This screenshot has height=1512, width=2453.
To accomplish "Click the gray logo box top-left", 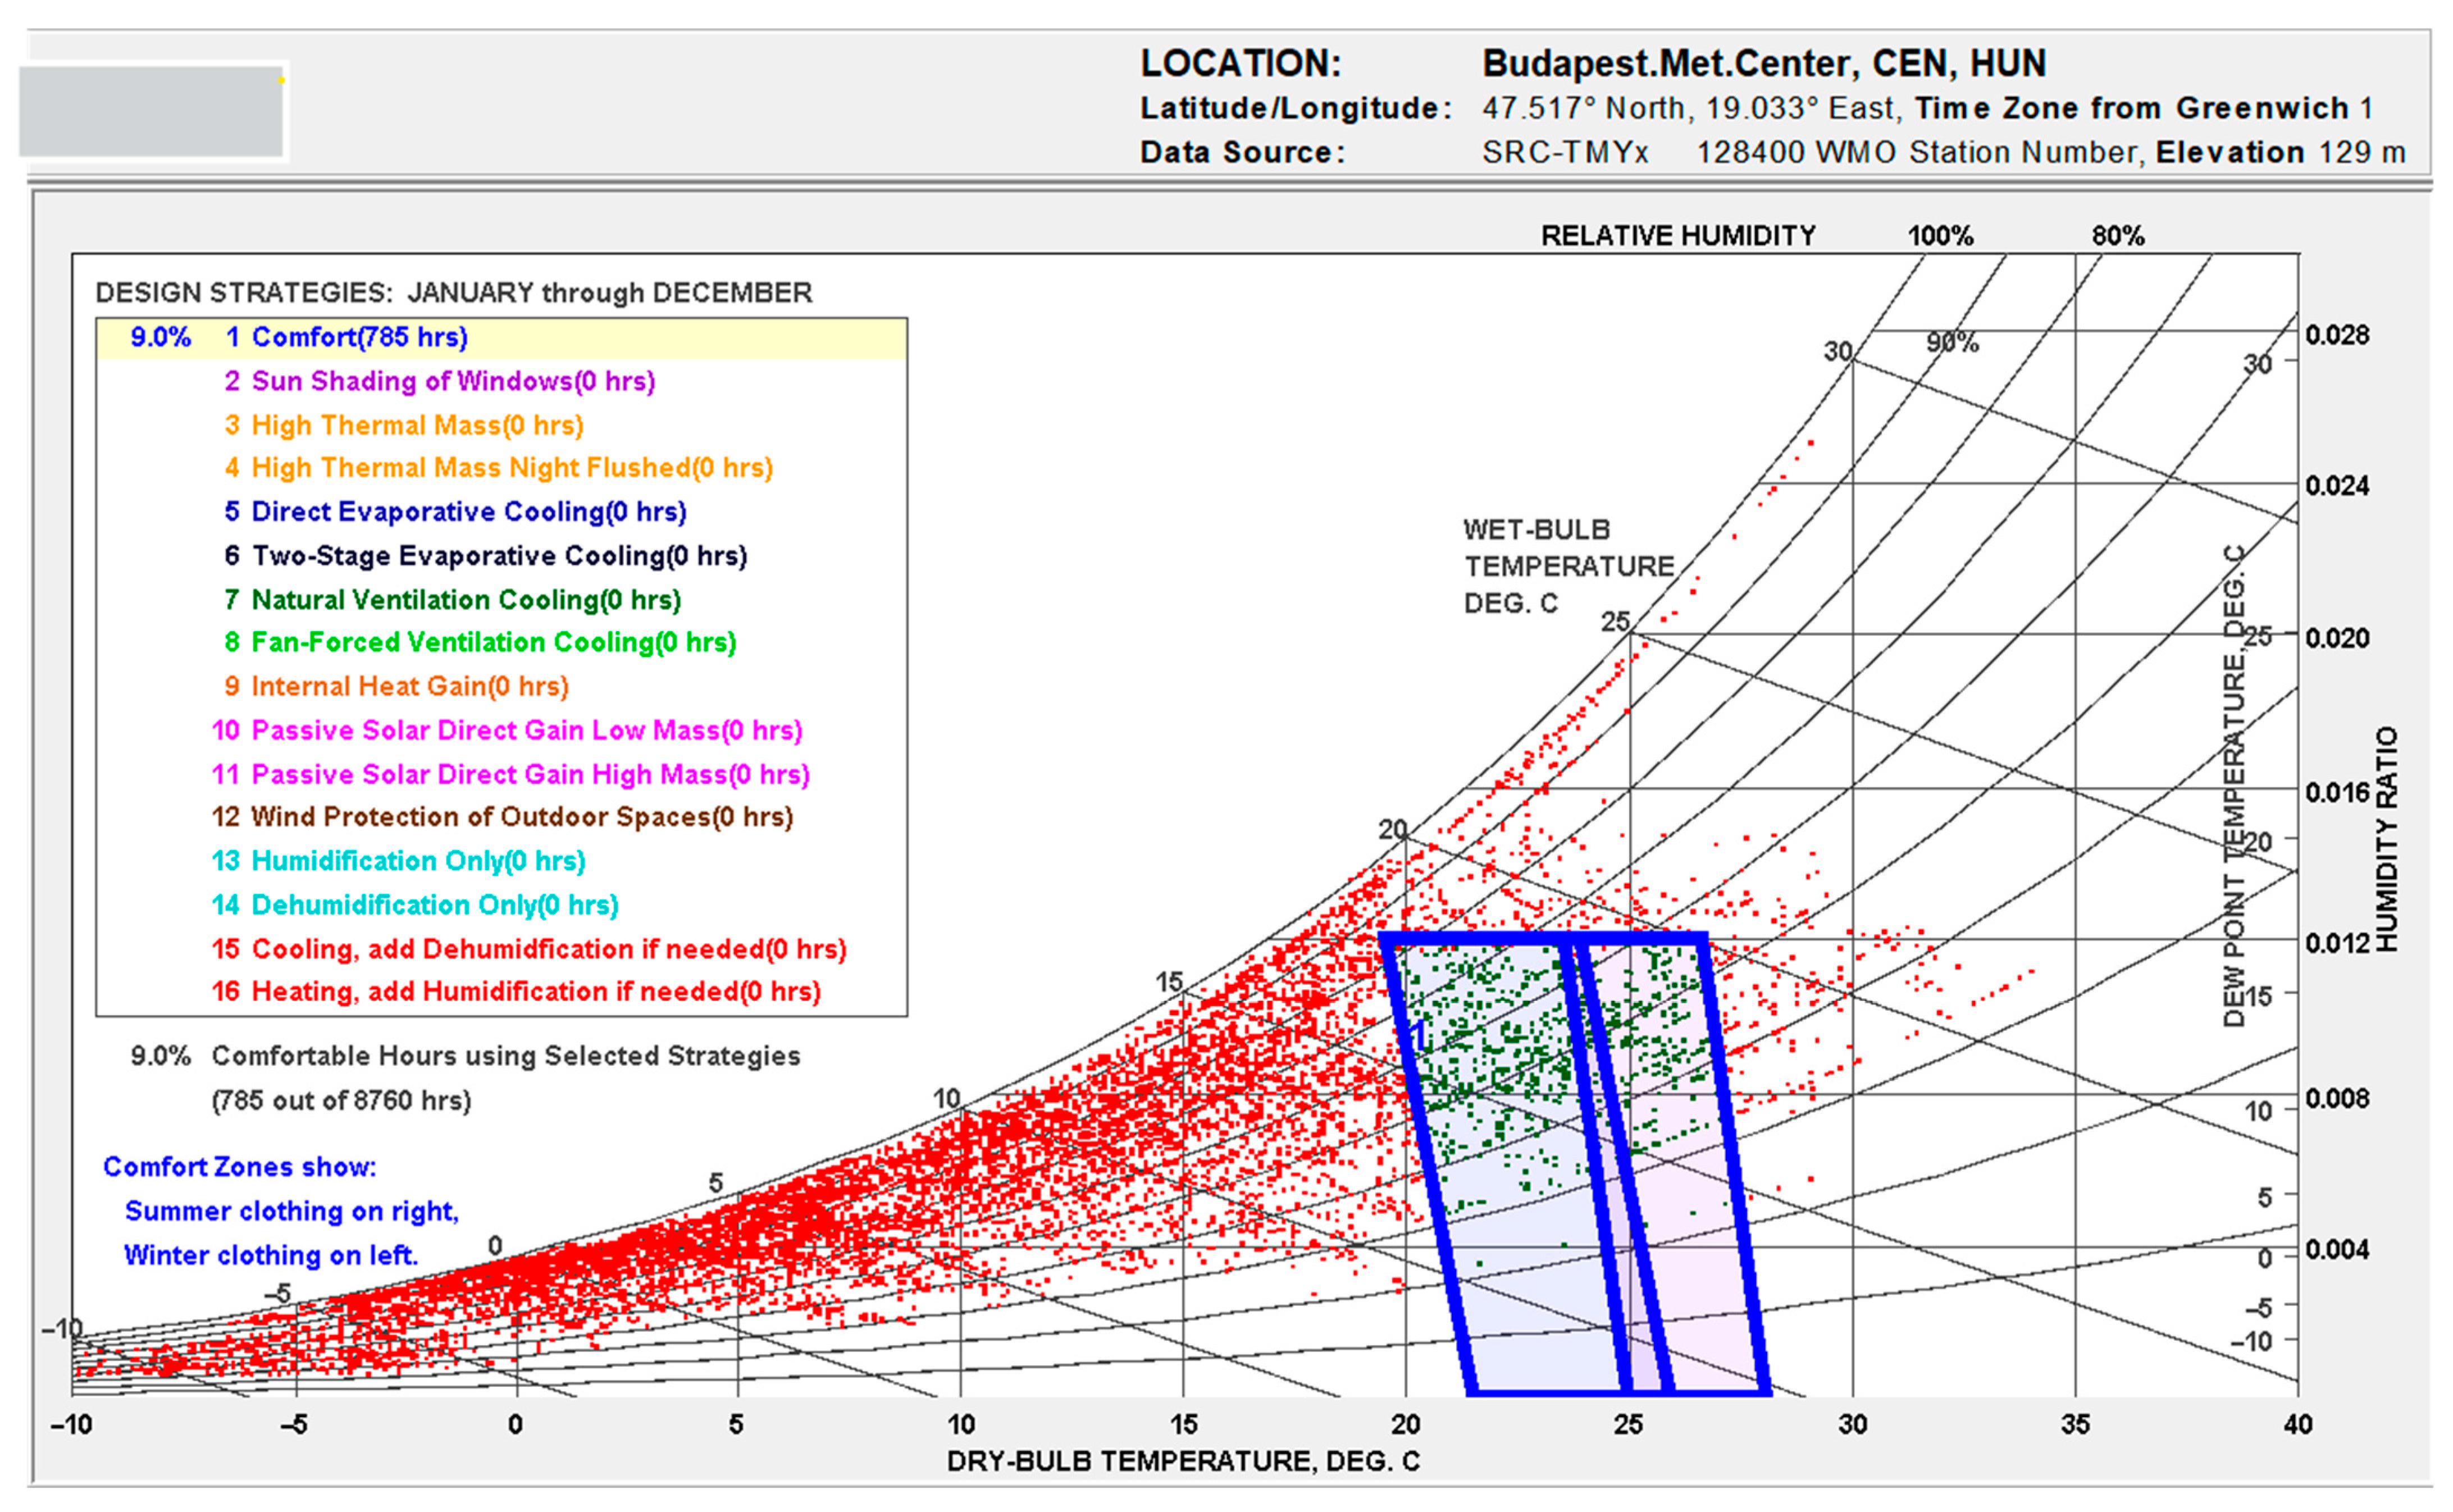I will 152,112.
